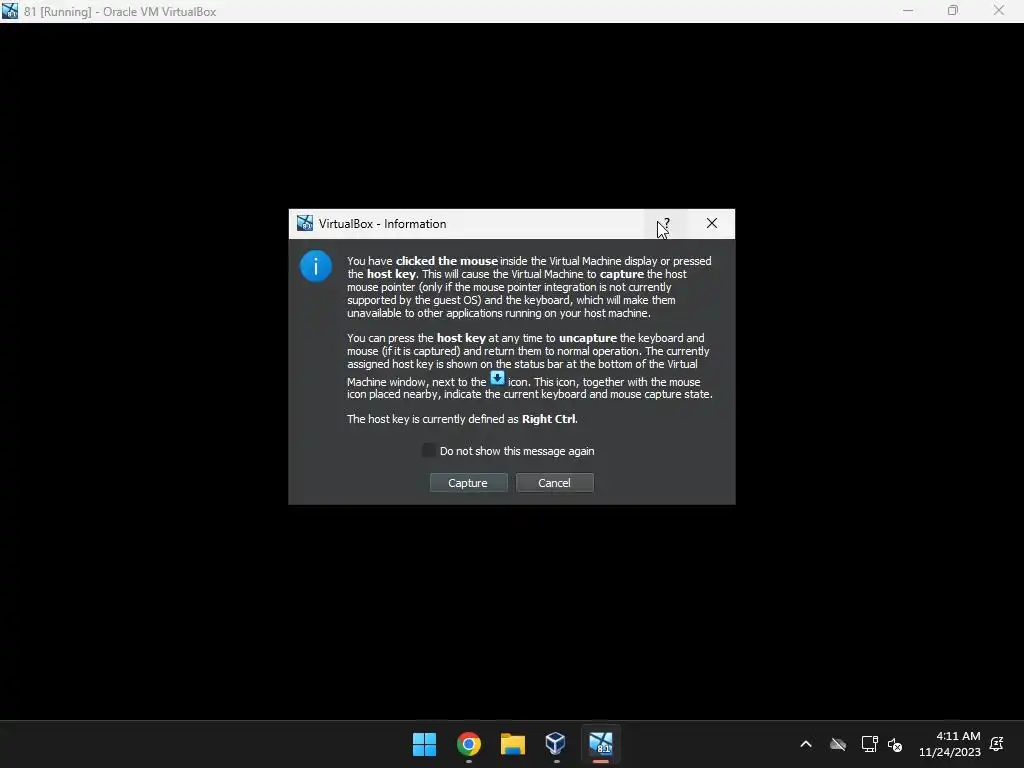Click the bold 'Right Ctrl' text

click(549, 419)
